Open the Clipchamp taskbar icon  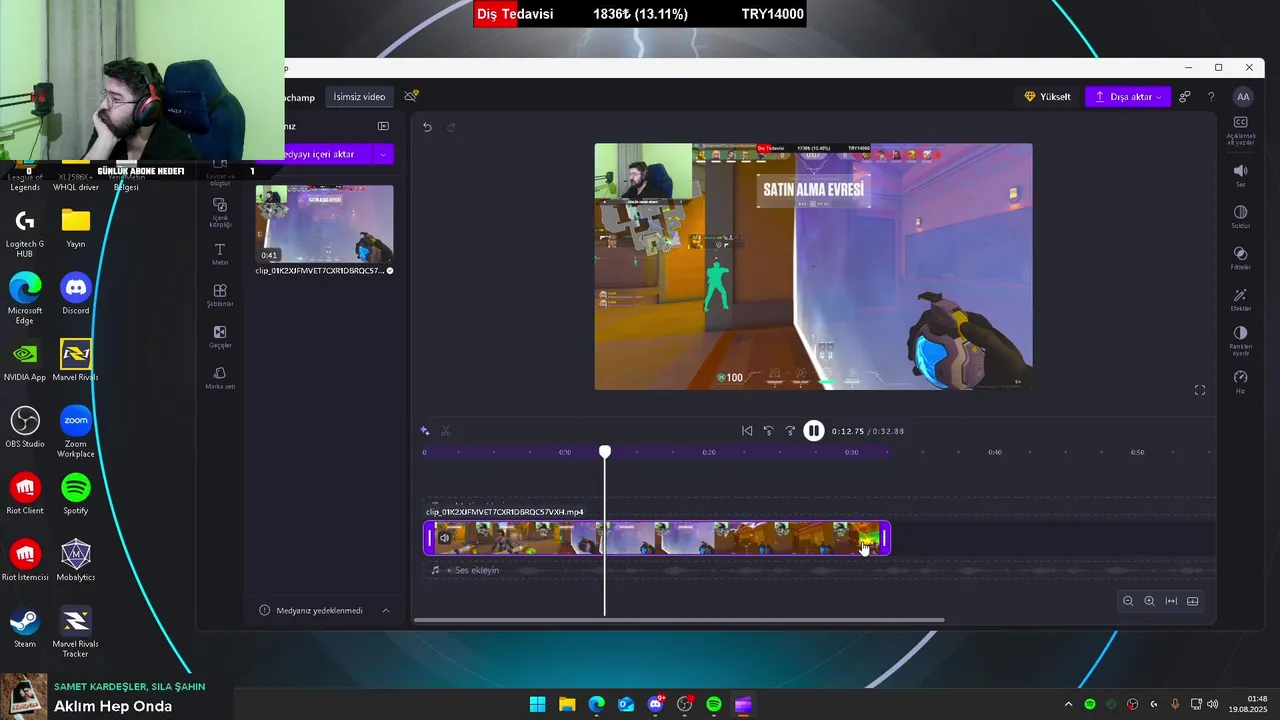(743, 704)
